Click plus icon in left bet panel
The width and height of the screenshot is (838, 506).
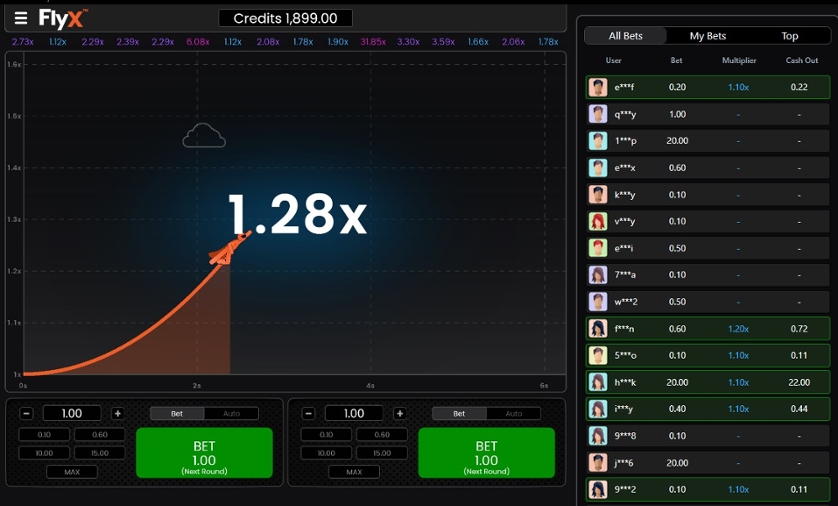click(x=117, y=413)
